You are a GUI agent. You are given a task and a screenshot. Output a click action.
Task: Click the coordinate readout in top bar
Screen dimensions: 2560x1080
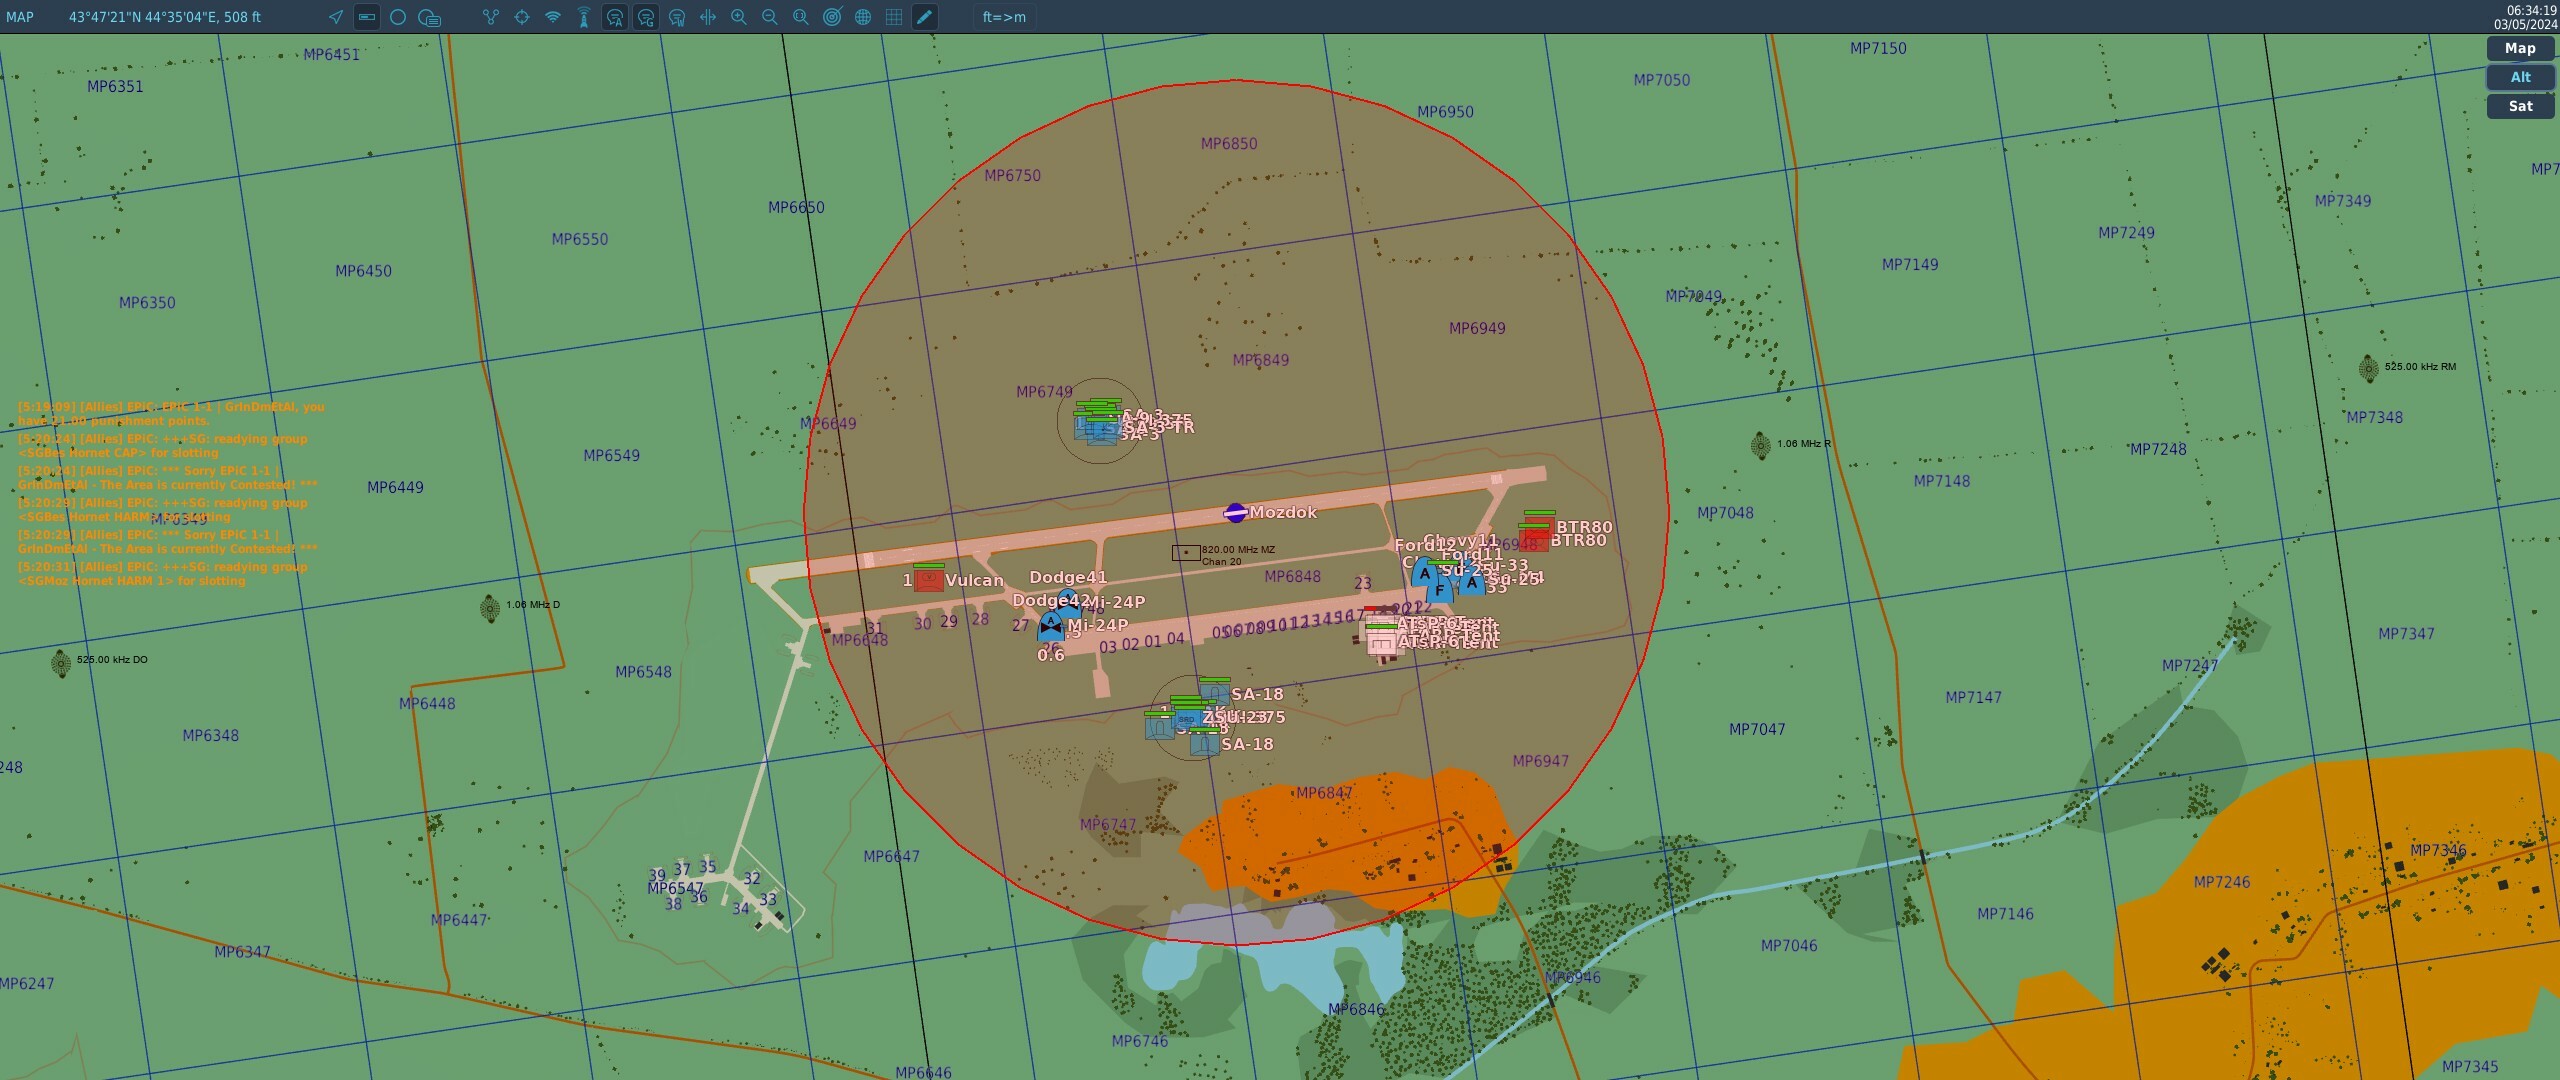click(165, 17)
